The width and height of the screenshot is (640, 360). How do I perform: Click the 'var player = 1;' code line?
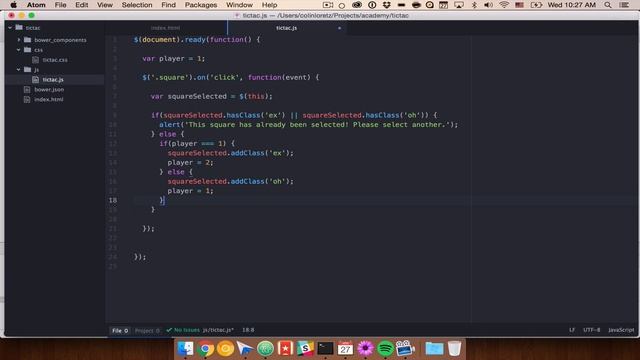(x=173, y=58)
